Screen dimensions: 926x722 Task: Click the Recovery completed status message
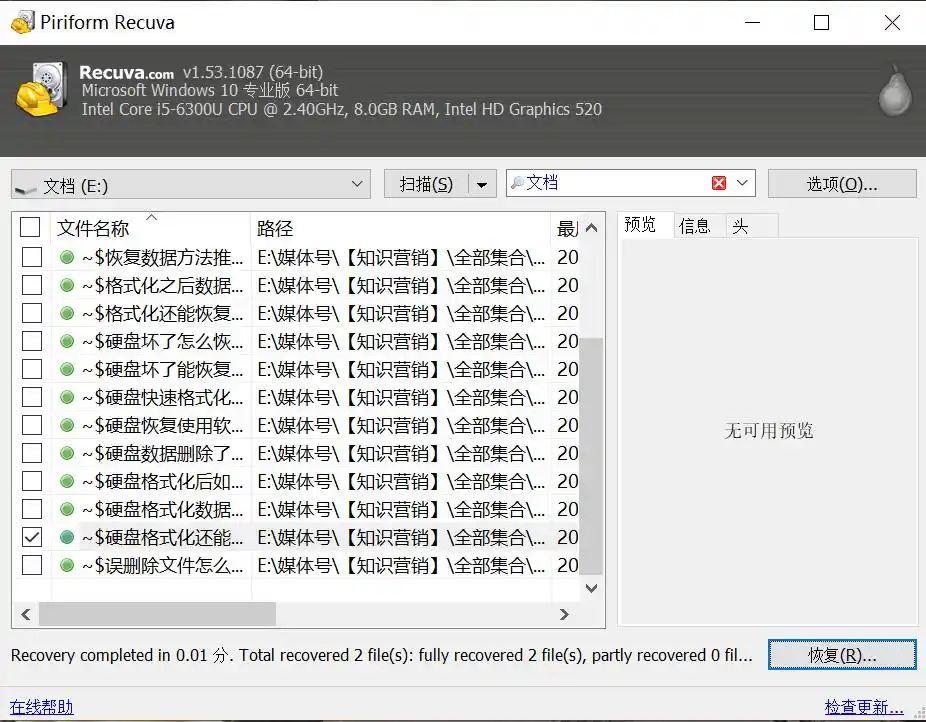coord(382,655)
